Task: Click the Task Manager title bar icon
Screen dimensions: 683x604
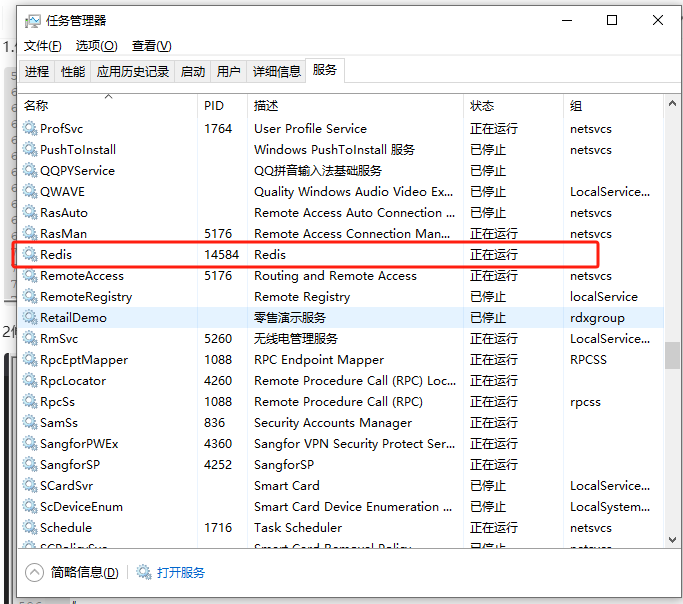Action: tap(33, 21)
